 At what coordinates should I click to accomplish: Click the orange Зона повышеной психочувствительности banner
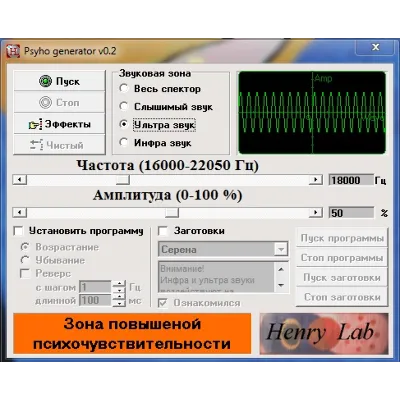(x=132, y=334)
